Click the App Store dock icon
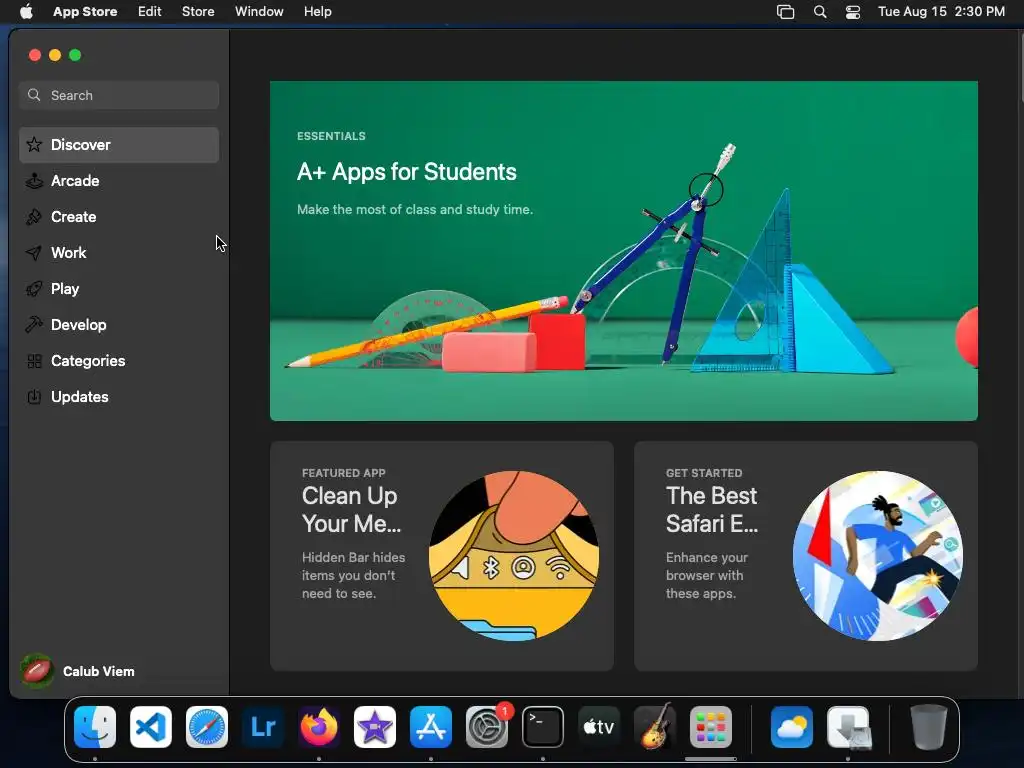Viewport: 1024px width, 768px height. [x=431, y=727]
